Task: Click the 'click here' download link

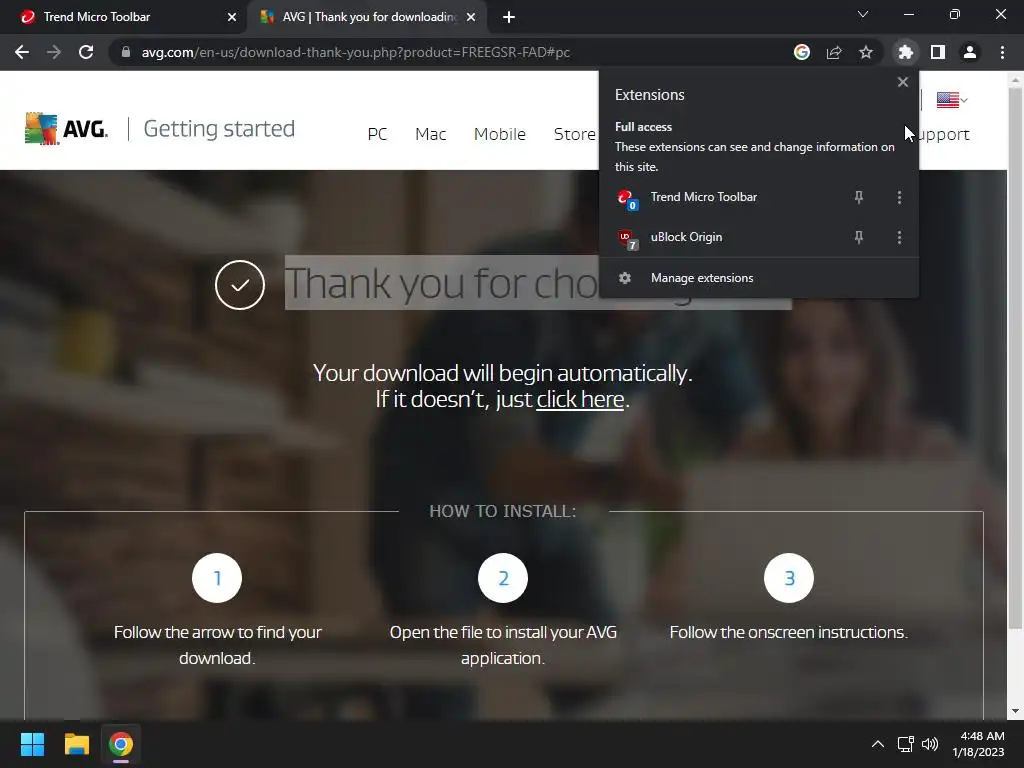Action: click(x=580, y=399)
